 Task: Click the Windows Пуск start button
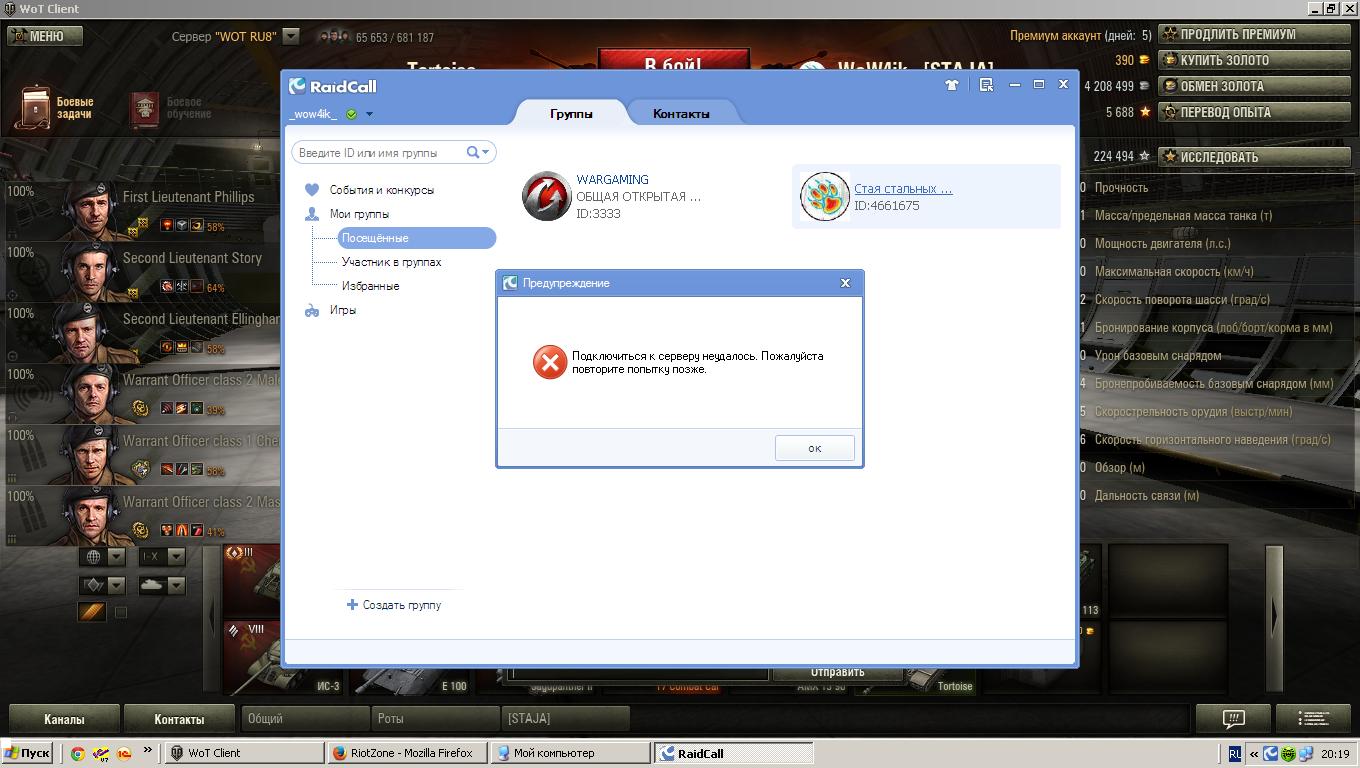[27, 753]
